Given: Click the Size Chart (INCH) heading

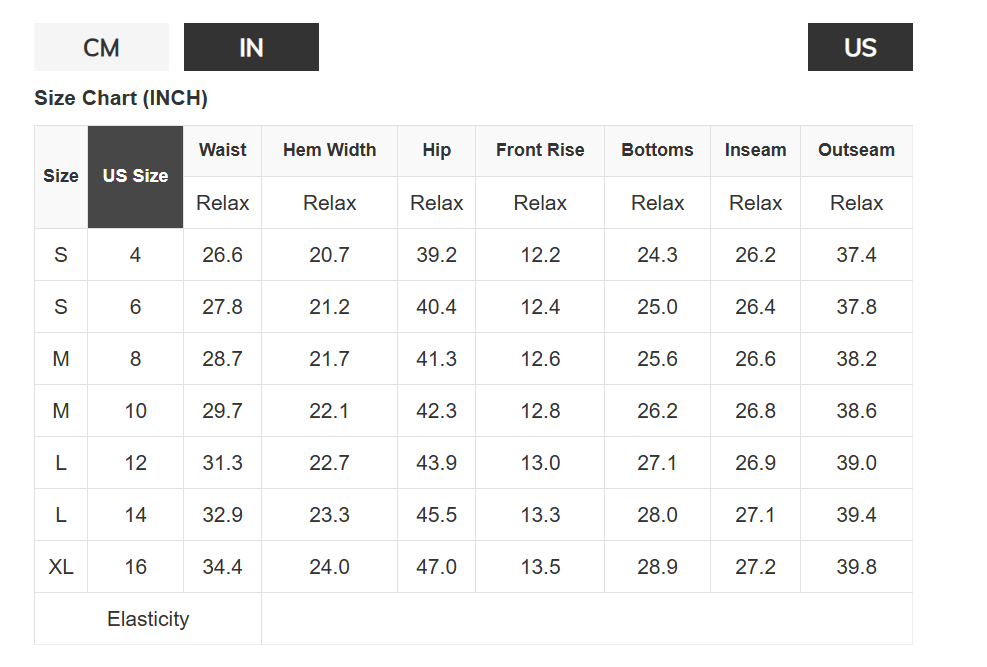Looking at the screenshot, I should point(121,98).
